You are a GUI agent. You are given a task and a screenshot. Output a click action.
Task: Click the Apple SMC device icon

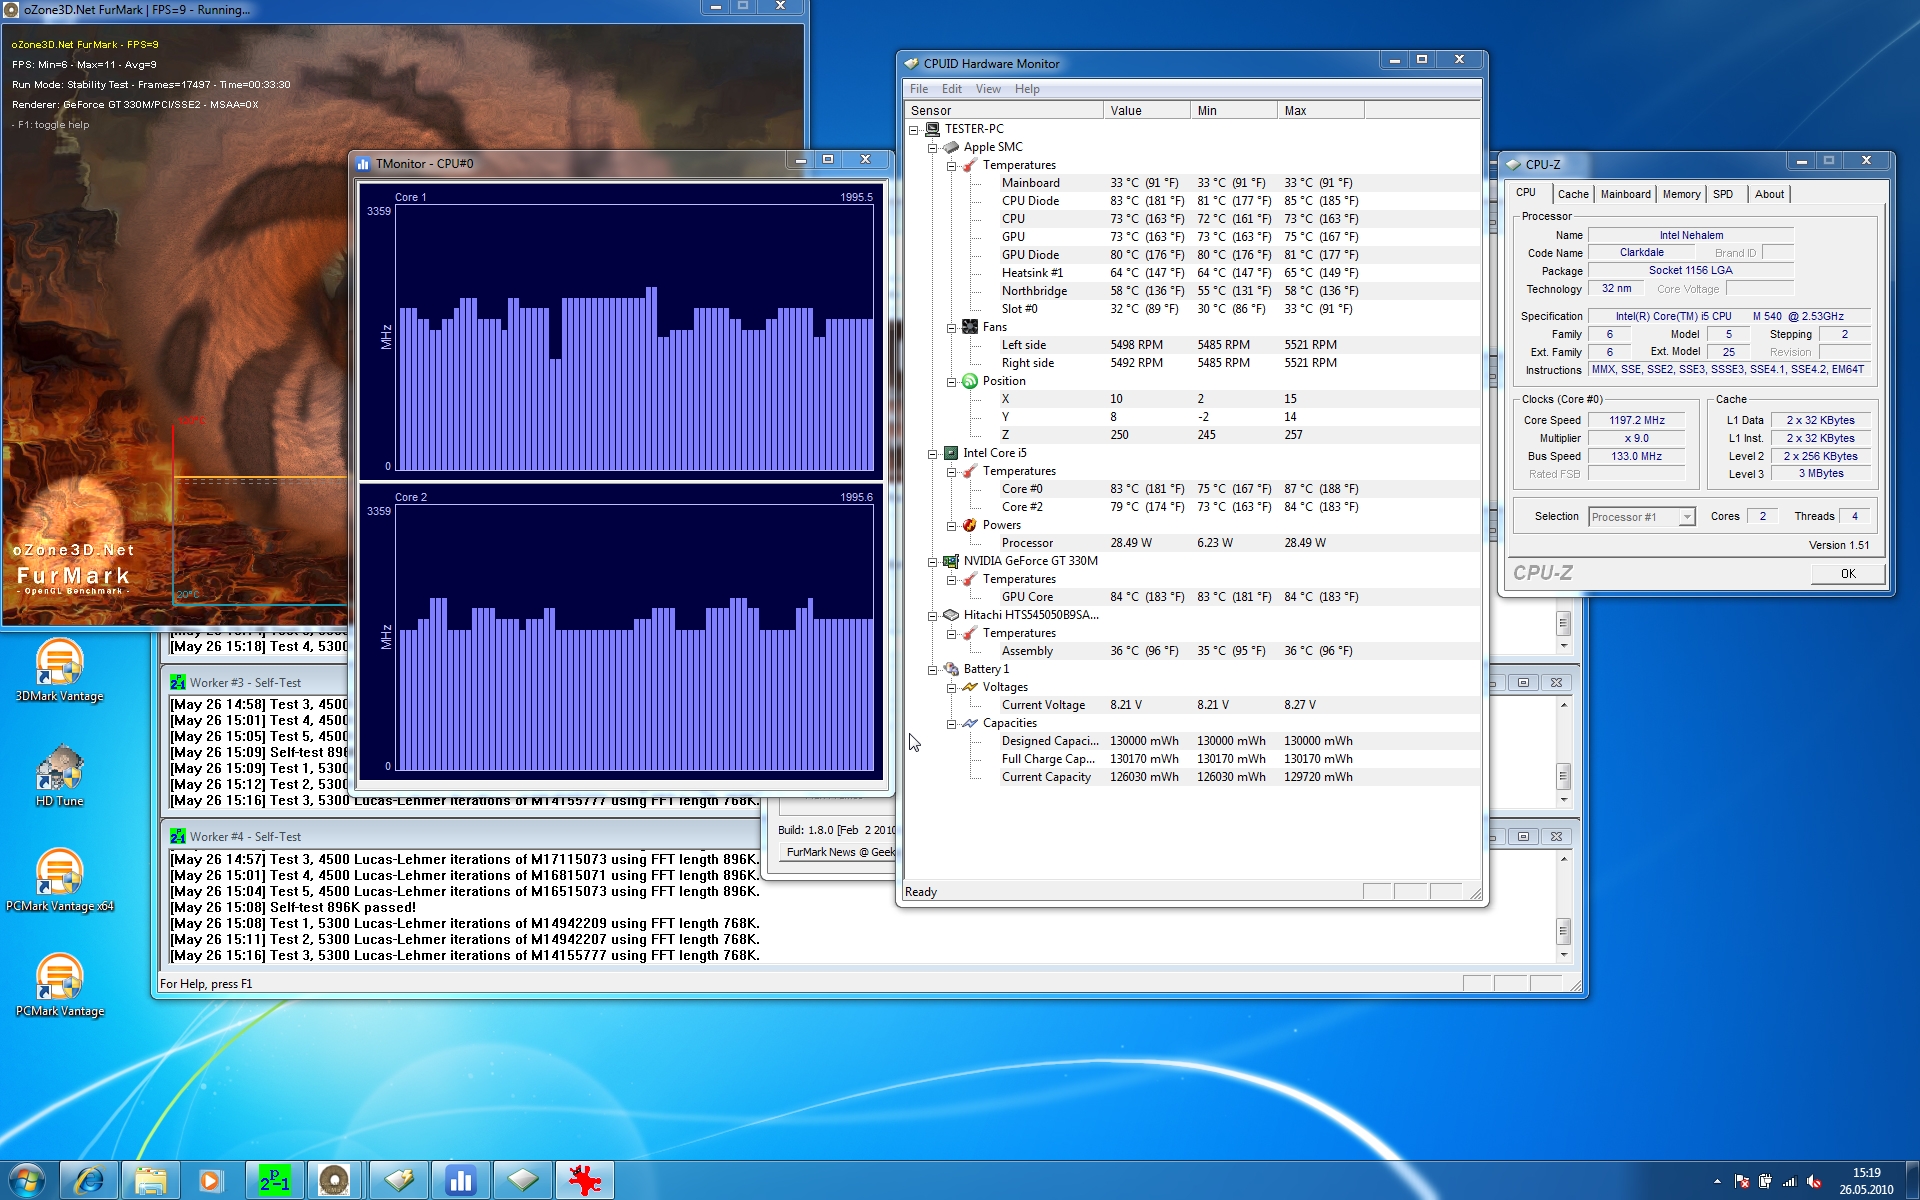point(951,147)
